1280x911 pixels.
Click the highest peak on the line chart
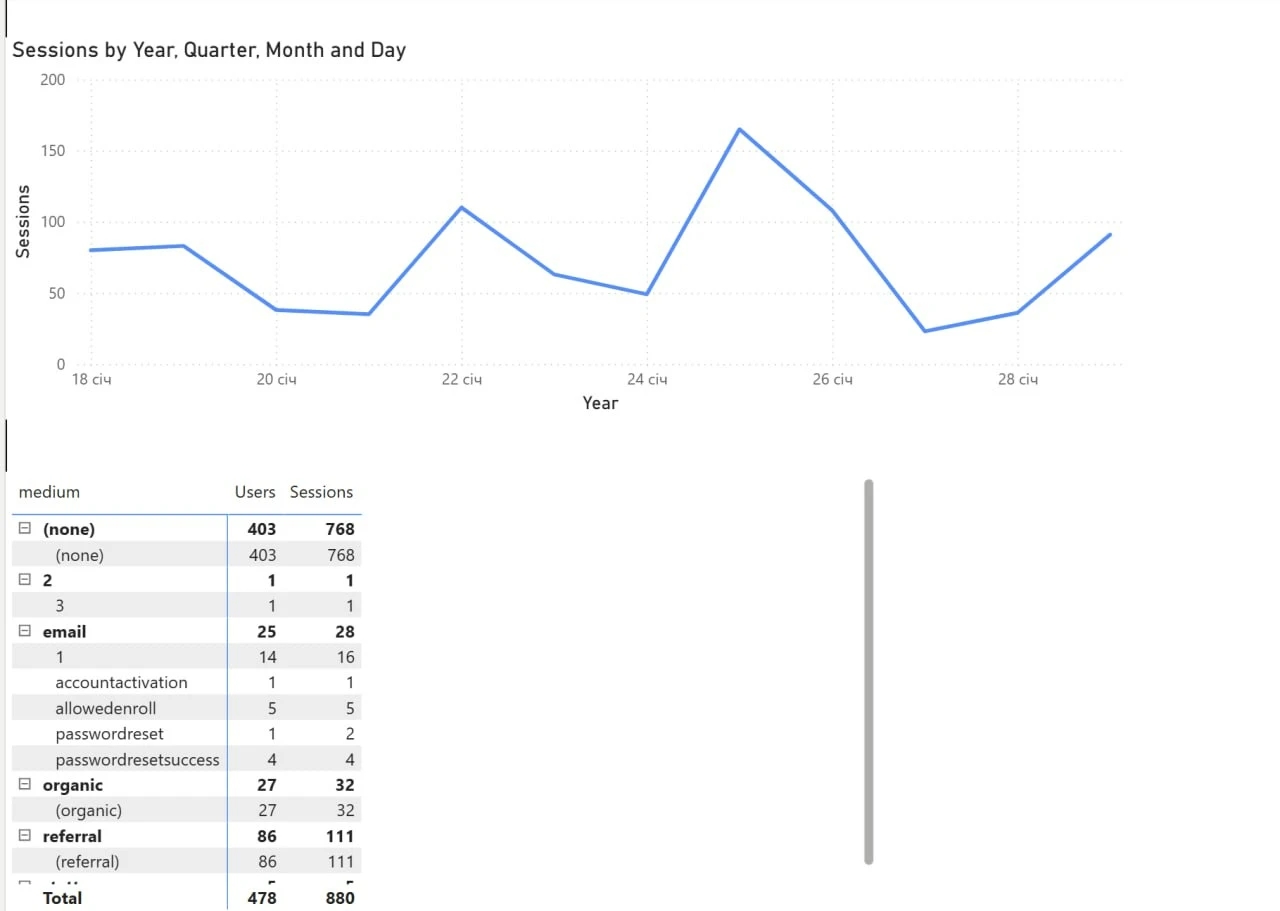coord(739,129)
